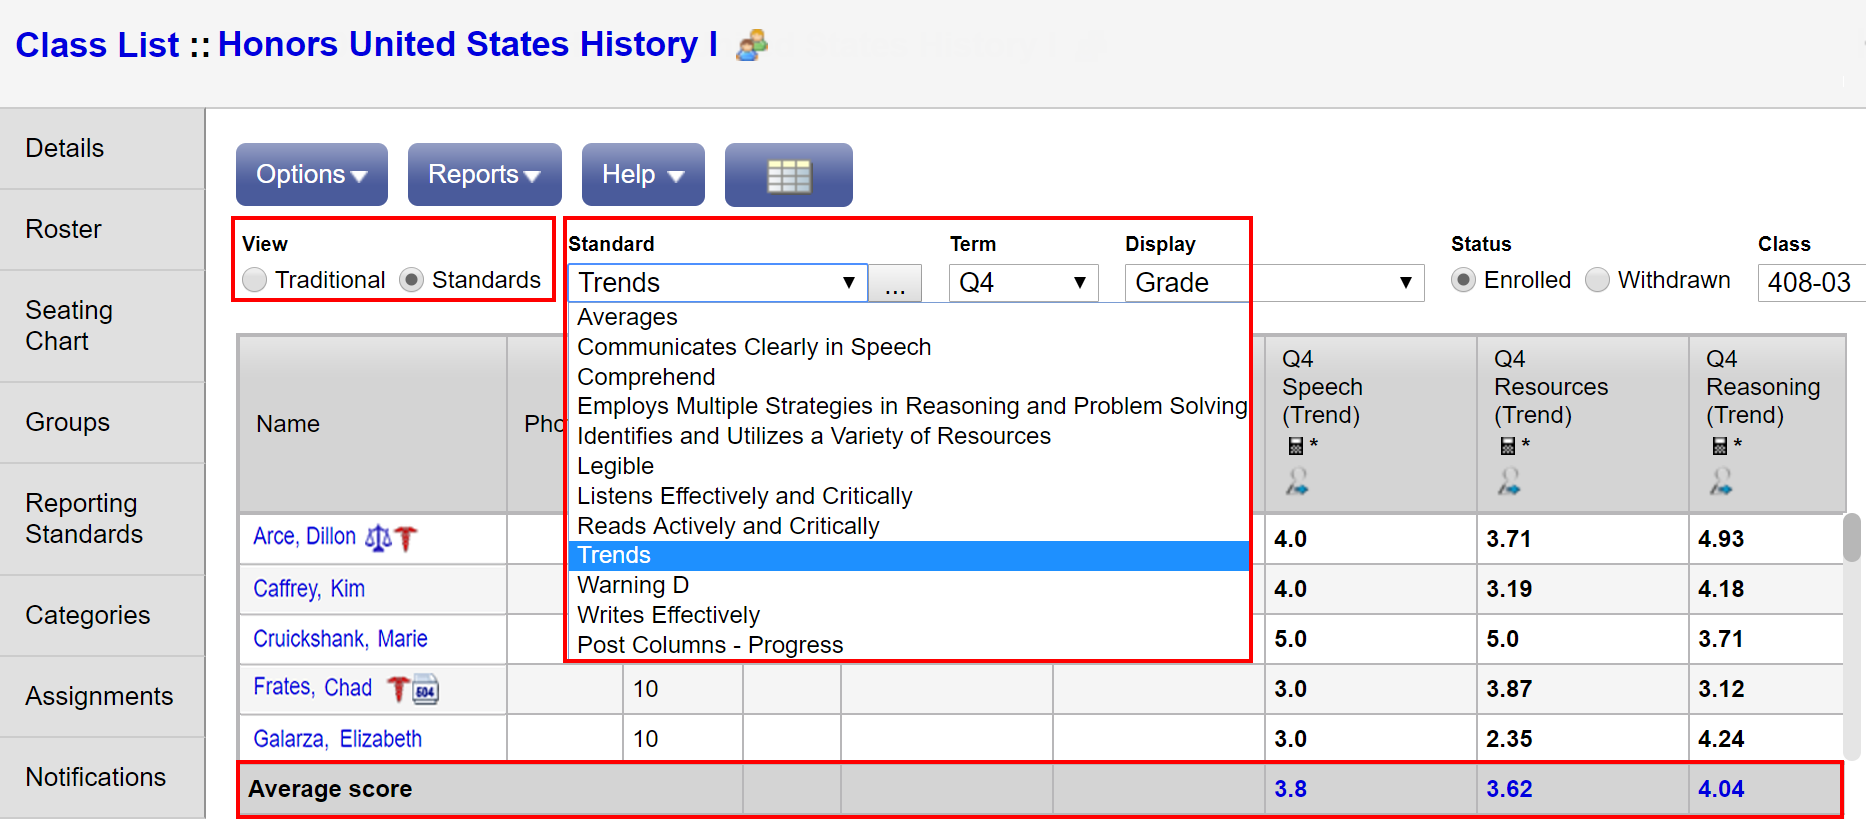Click the grid view icon button
1866x819 pixels.
tap(788, 176)
